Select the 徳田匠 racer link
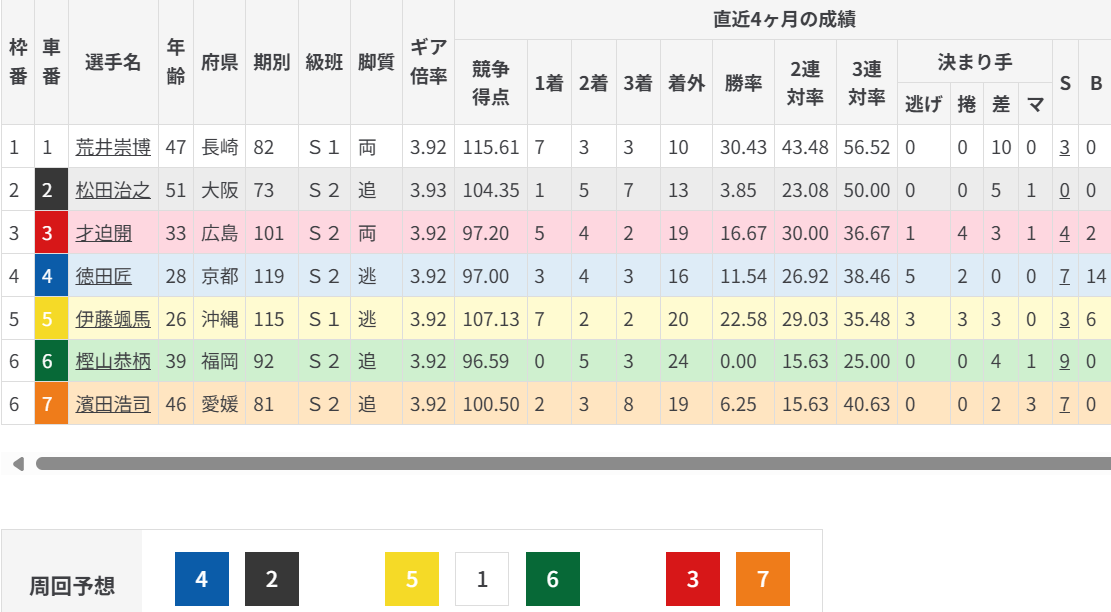The image size is (1111, 612). point(103,275)
